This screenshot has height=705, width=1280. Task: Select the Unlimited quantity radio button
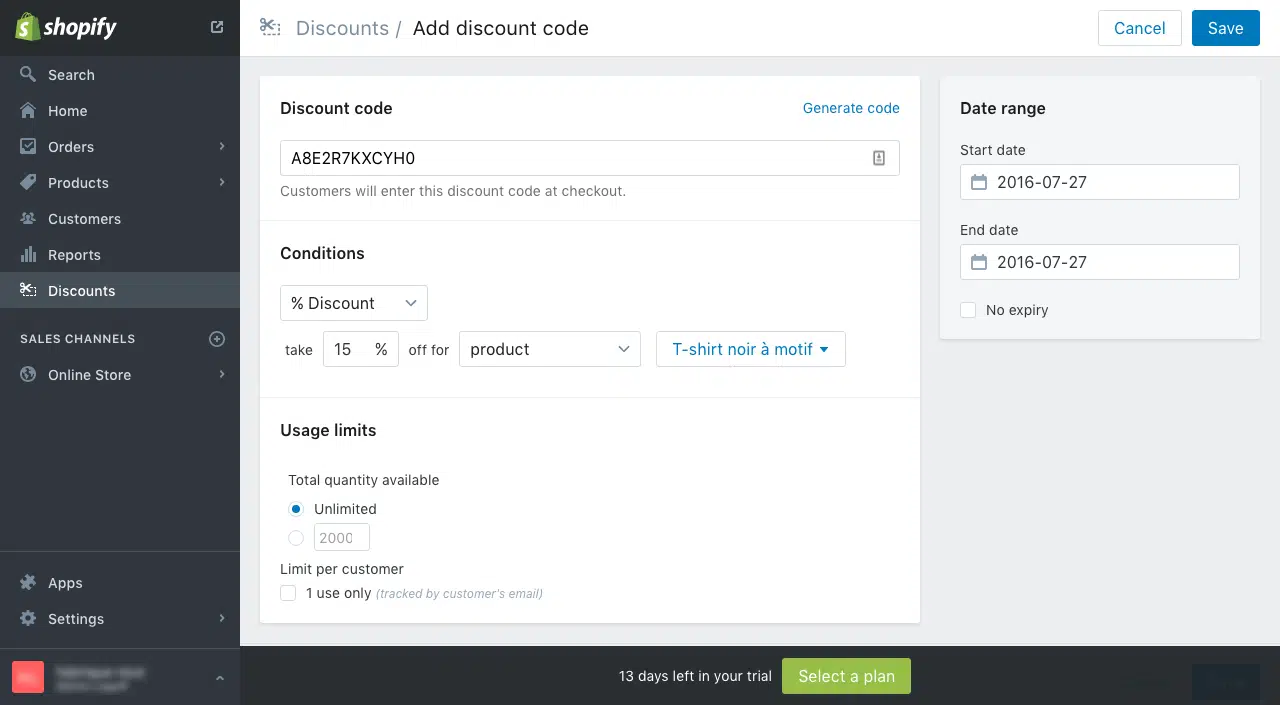pos(296,509)
